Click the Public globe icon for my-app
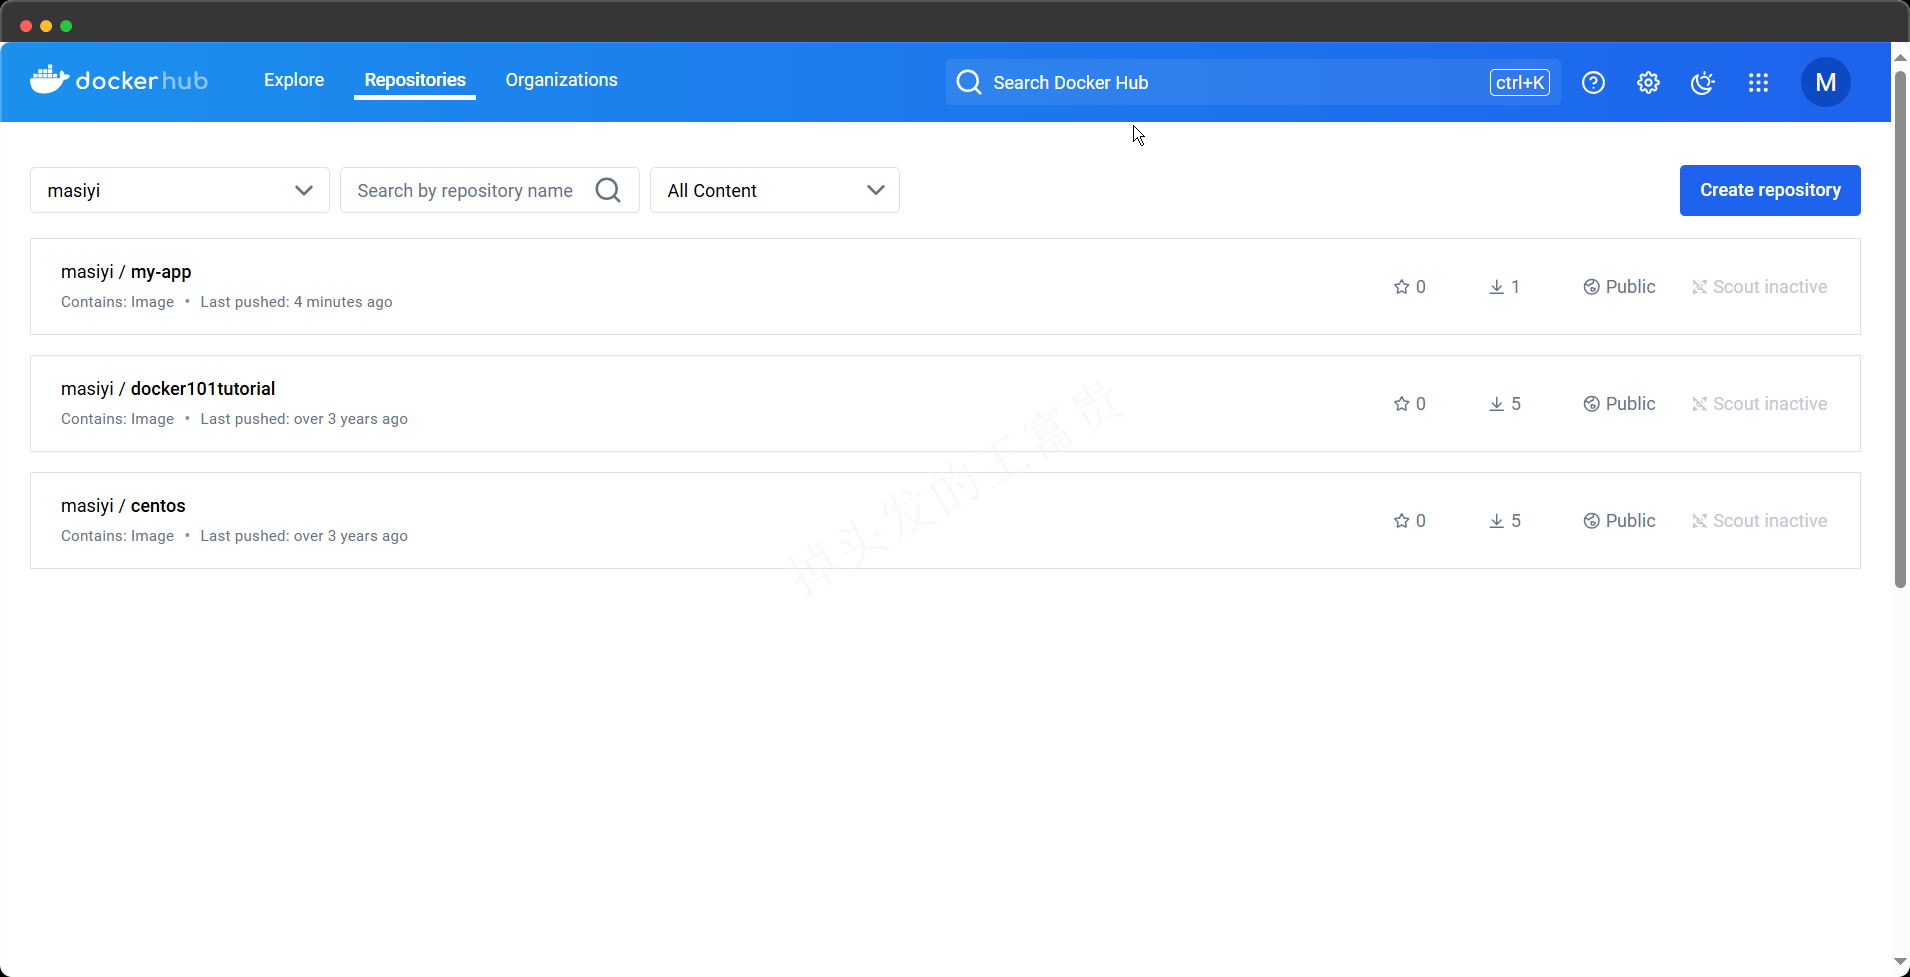Image resolution: width=1910 pixels, height=977 pixels. click(x=1591, y=287)
